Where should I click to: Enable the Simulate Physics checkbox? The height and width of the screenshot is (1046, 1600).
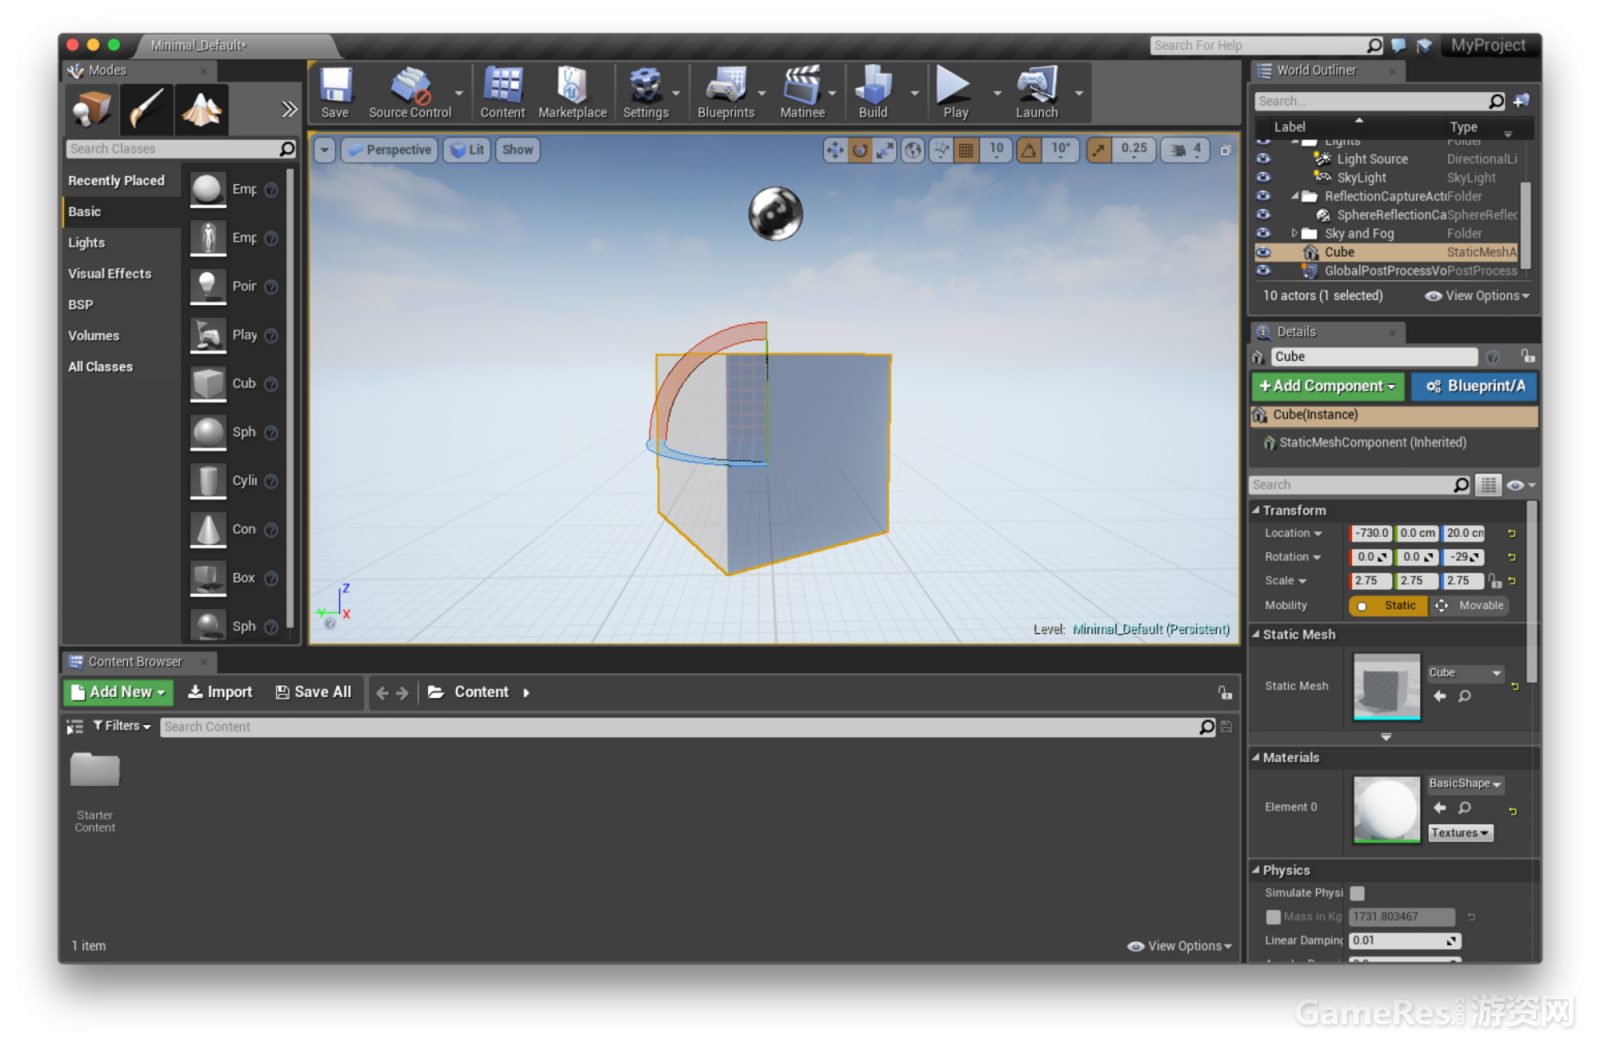[1357, 893]
